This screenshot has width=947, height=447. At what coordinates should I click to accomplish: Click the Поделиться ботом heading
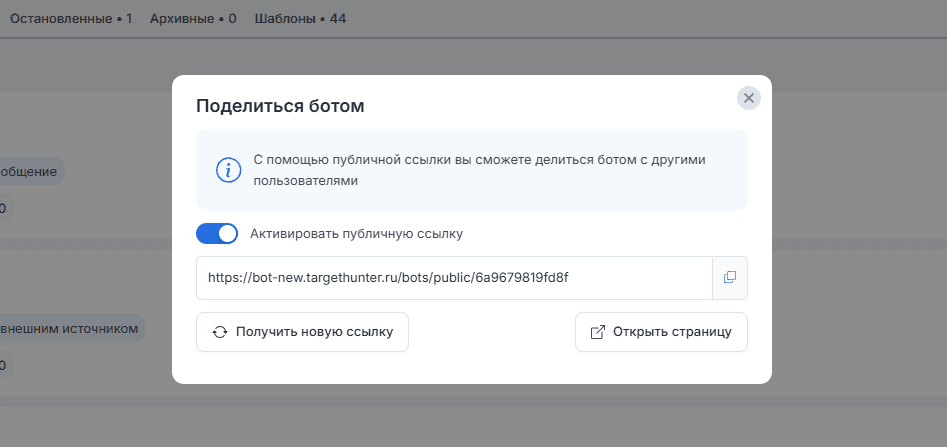tap(280, 106)
